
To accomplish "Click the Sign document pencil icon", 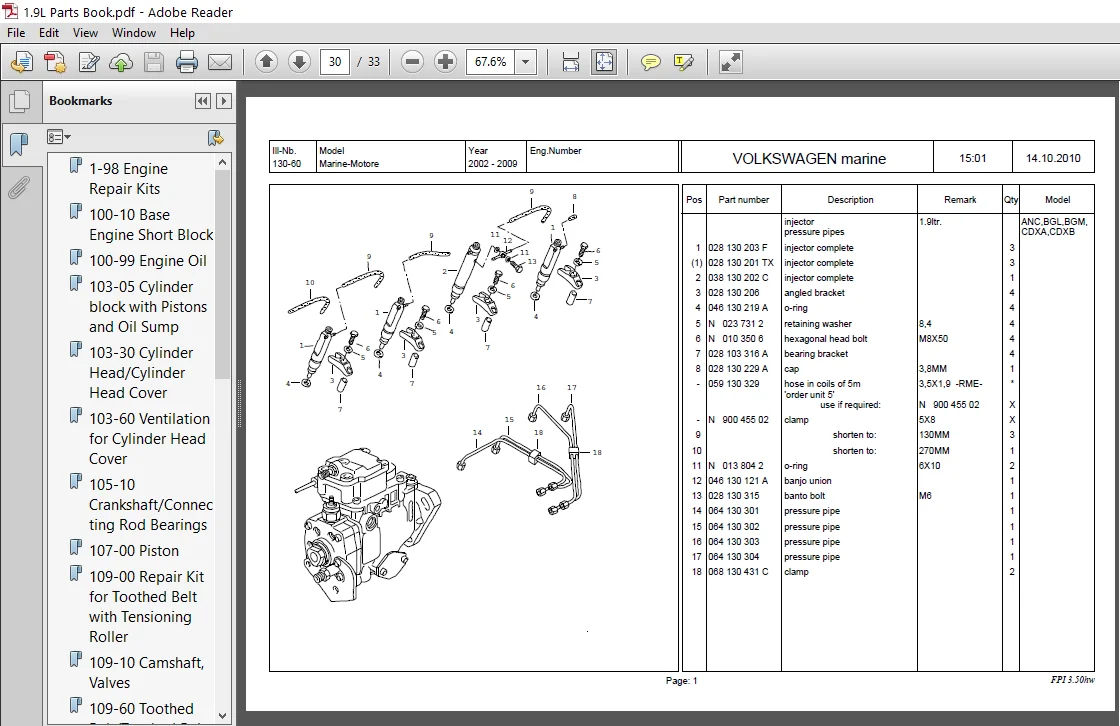I will click(89, 62).
